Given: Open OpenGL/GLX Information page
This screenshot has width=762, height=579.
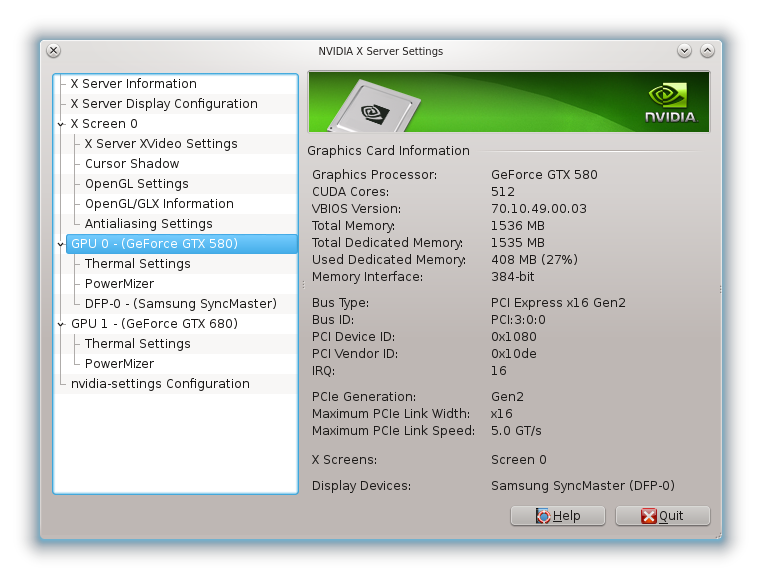Looking at the screenshot, I should click(x=159, y=203).
